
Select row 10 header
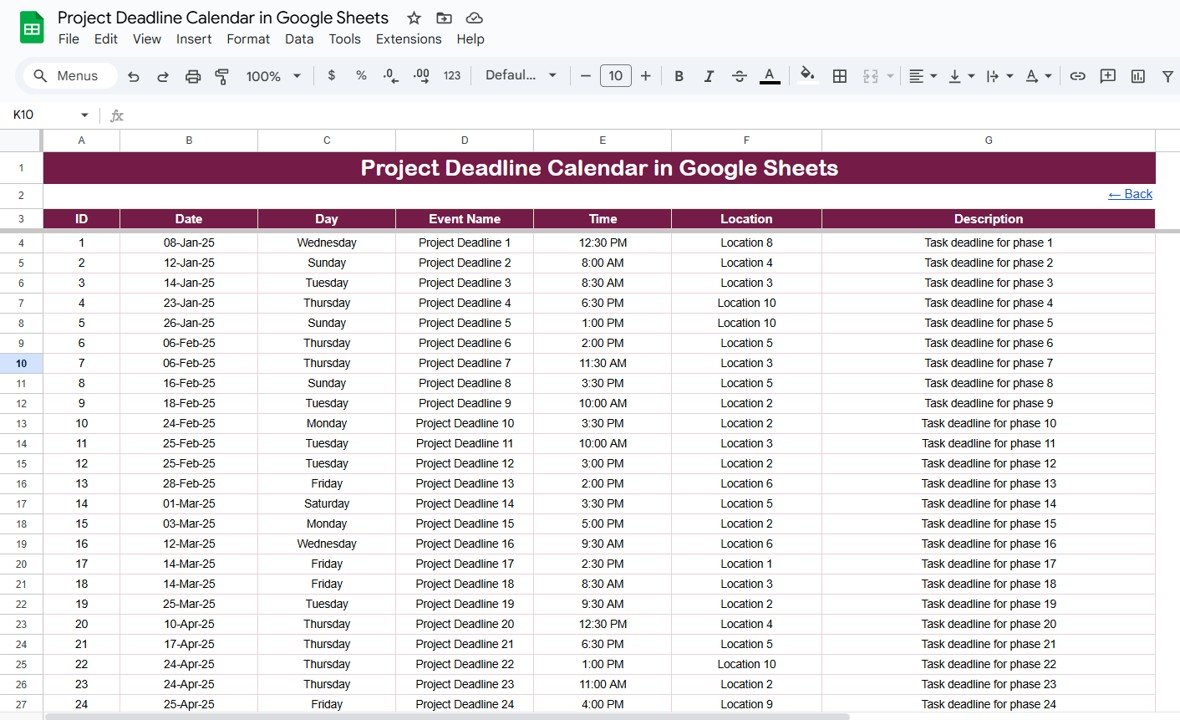(x=21, y=363)
